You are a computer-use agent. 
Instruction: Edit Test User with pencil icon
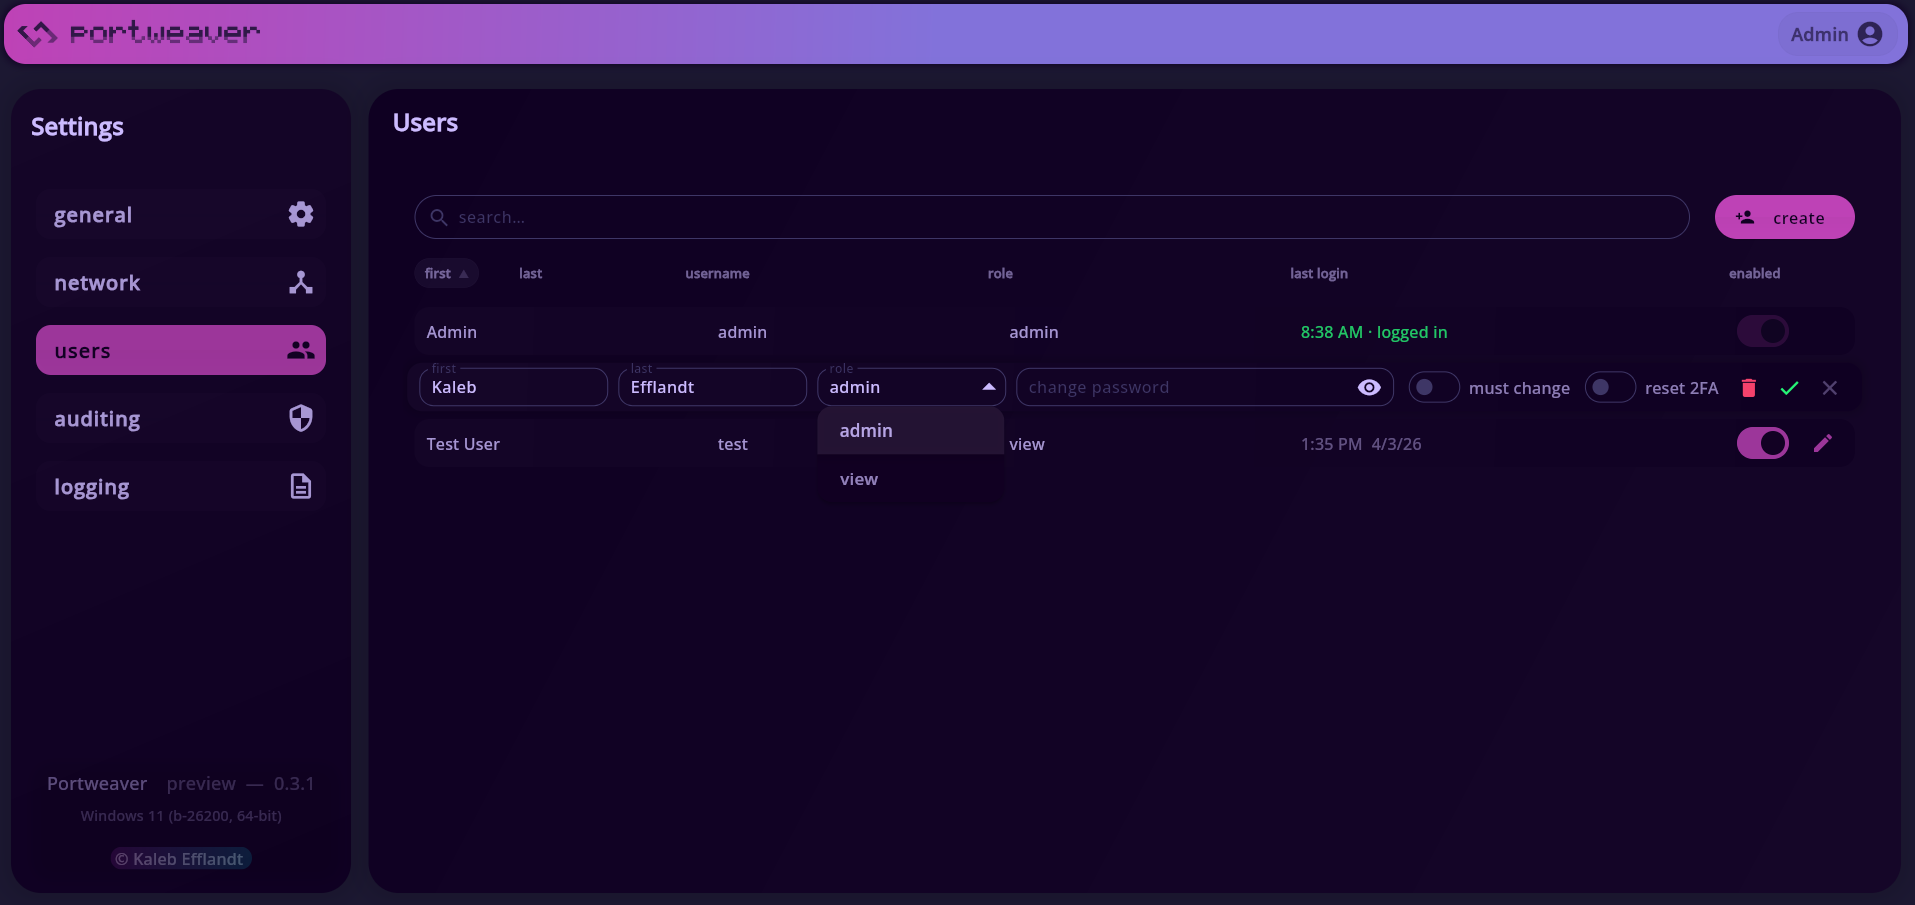click(x=1822, y=443)
